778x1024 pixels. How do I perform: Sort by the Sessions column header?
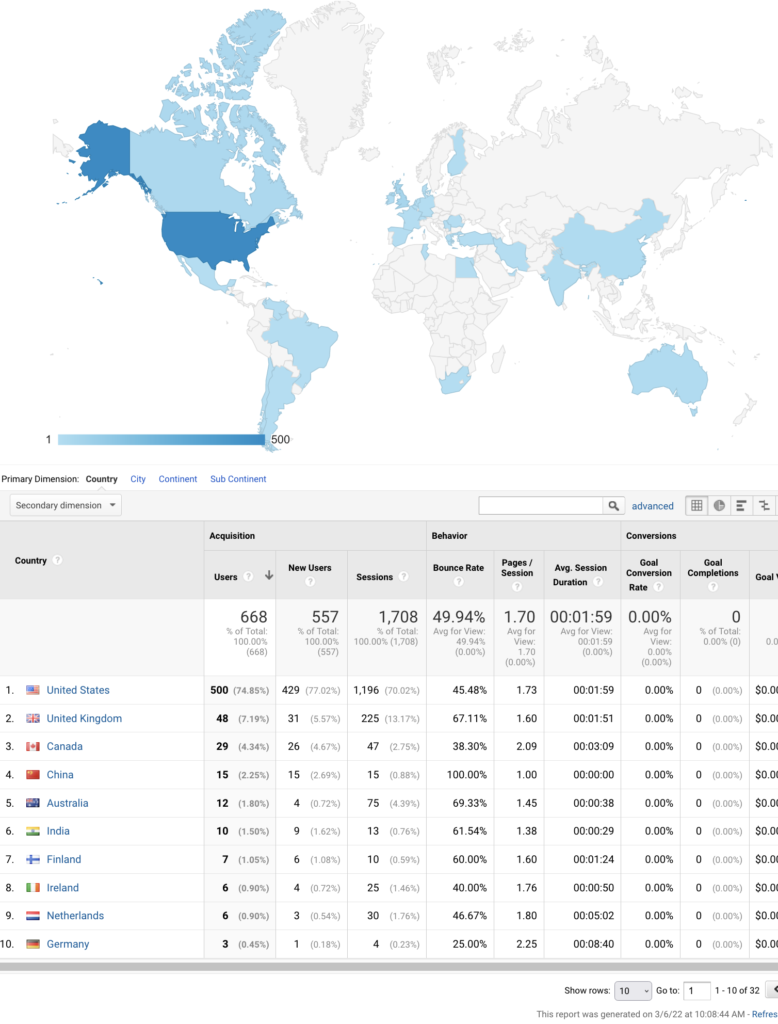tap(374, 577)
